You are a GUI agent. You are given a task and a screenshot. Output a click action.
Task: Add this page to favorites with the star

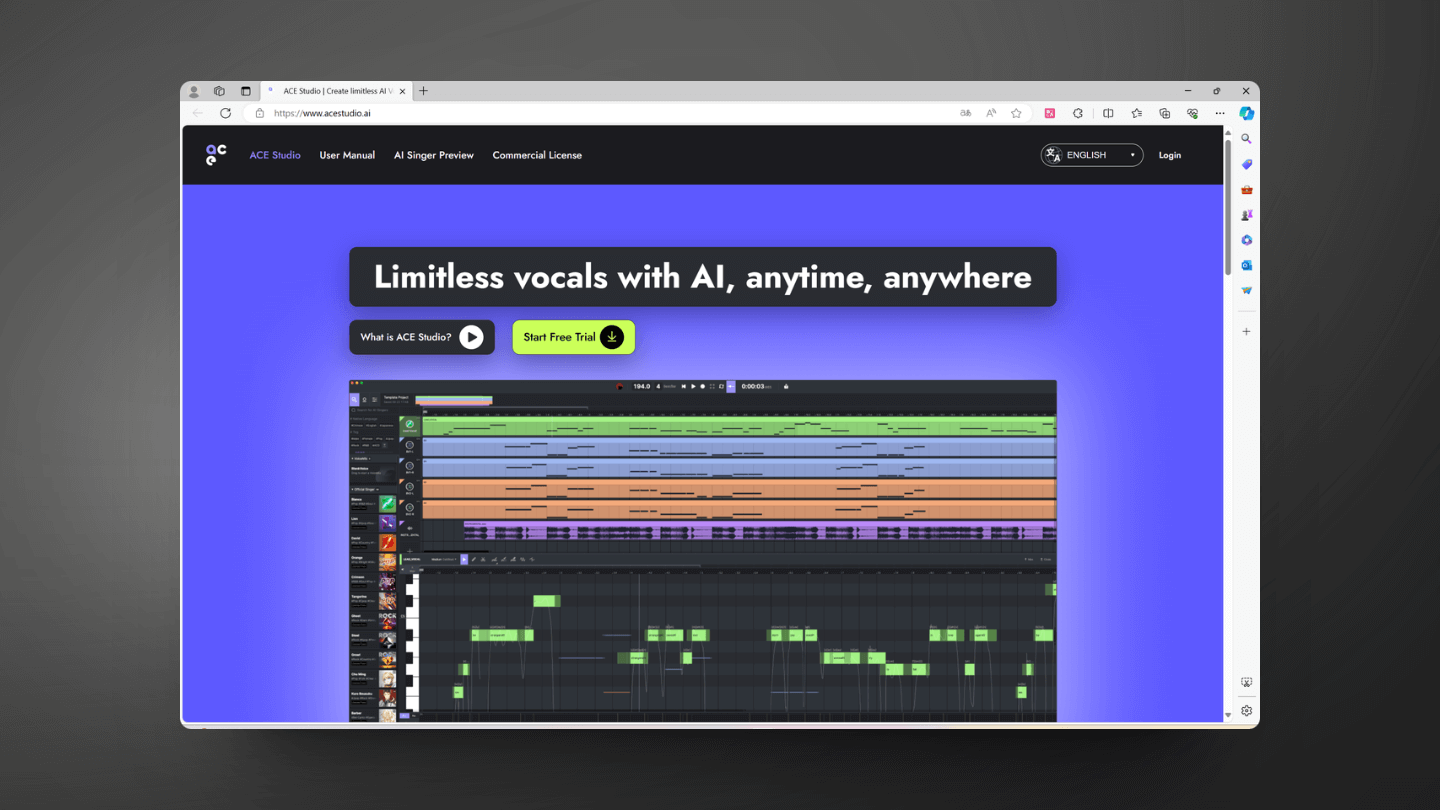tap(1016, 113)
